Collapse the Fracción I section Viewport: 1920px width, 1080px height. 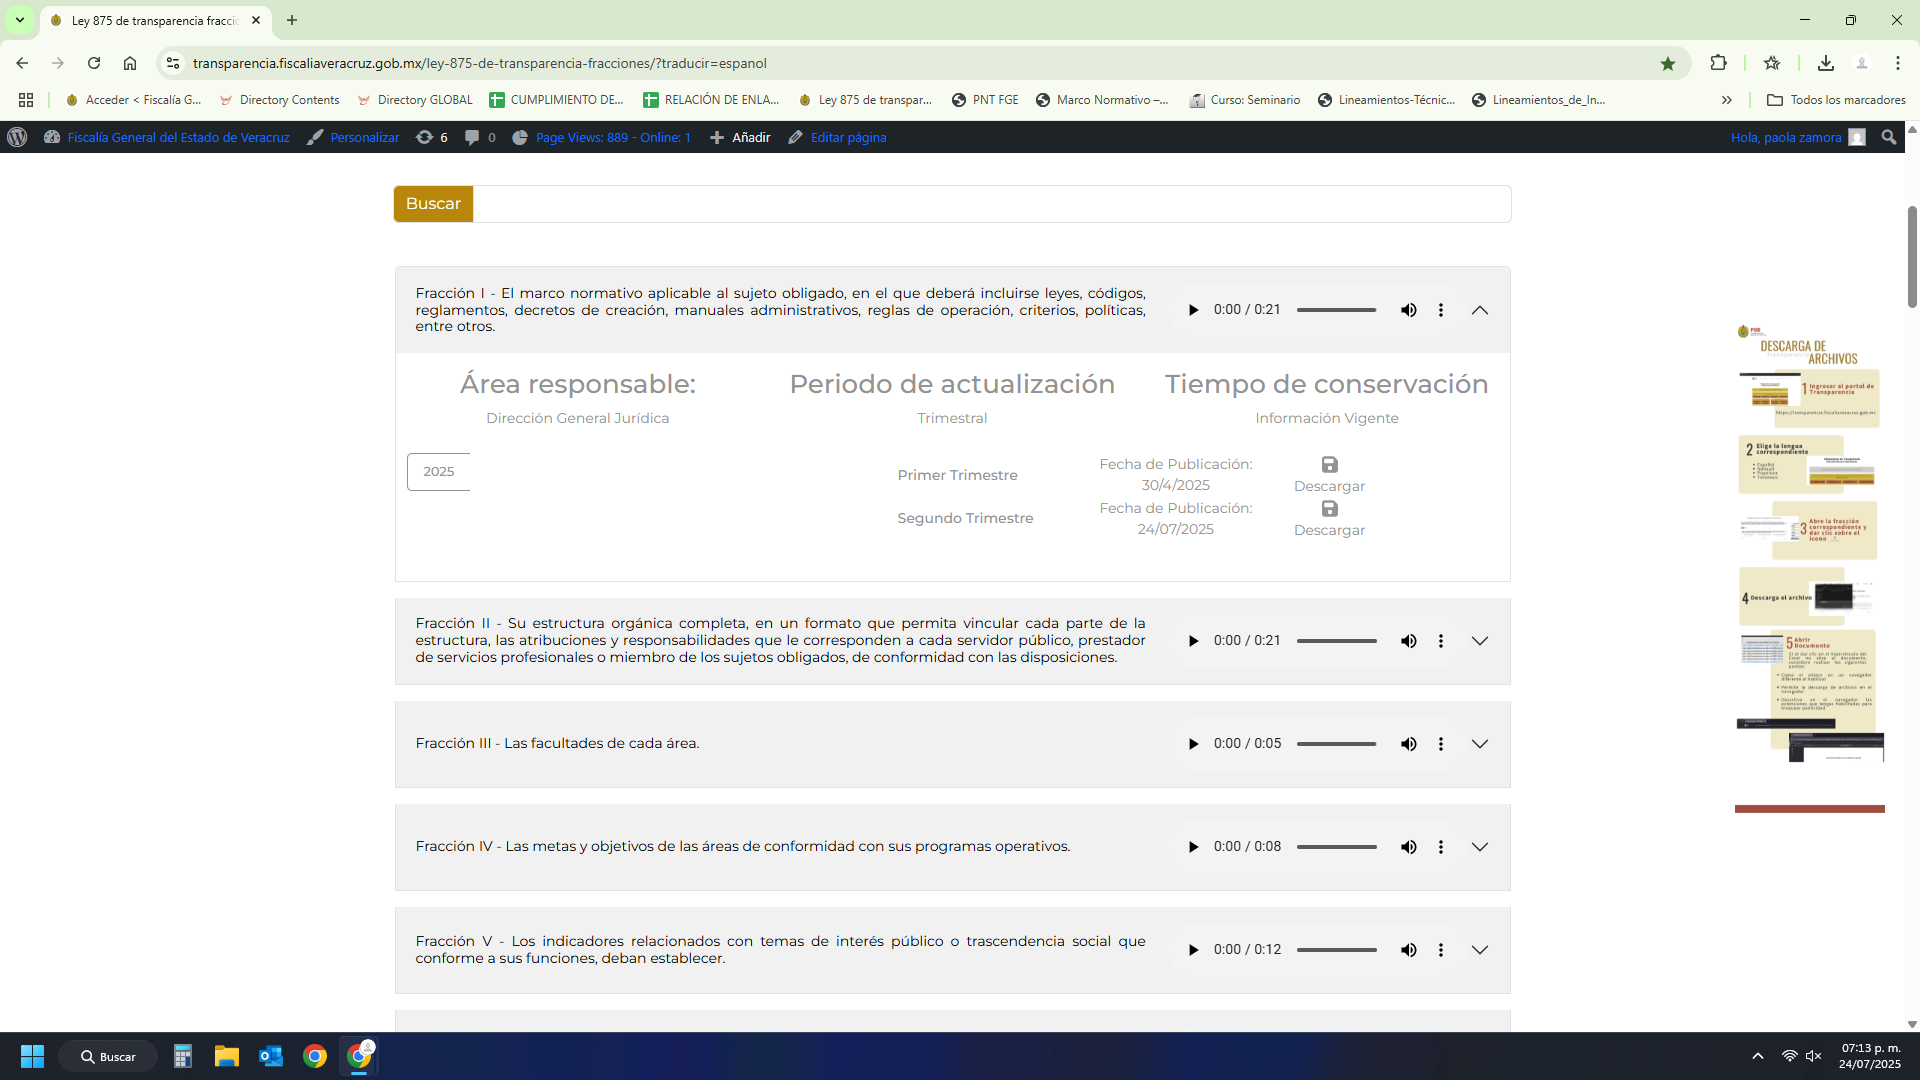(x=1480, y=310)
